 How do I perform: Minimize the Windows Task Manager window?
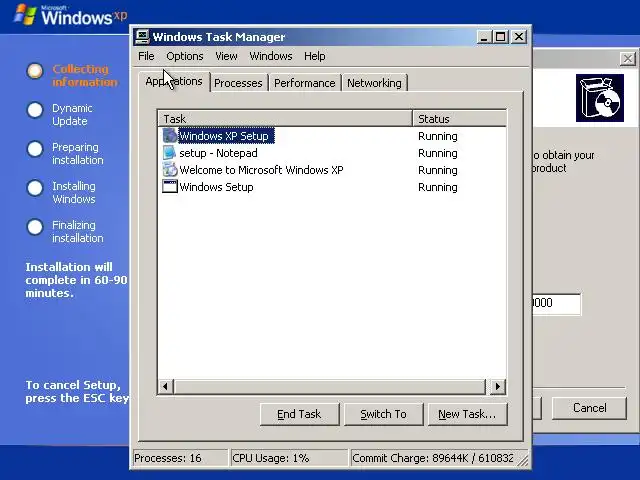click(484, 37)
